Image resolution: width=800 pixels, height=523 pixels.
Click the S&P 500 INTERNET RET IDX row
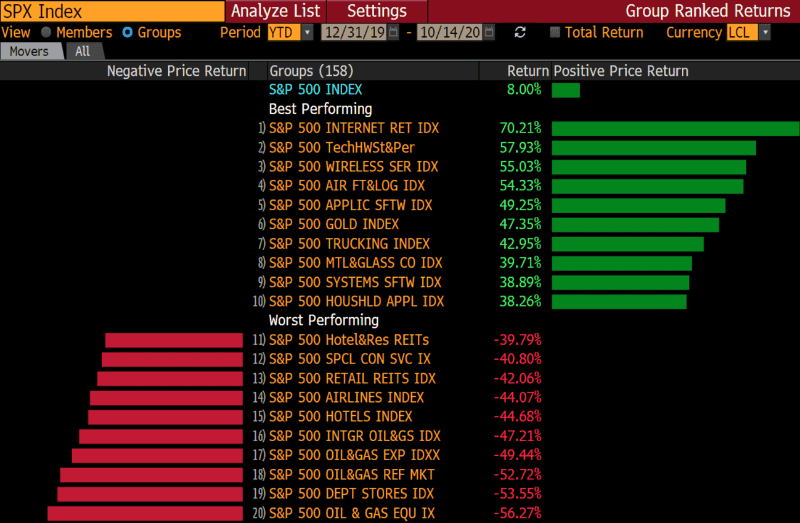[354, 128]
